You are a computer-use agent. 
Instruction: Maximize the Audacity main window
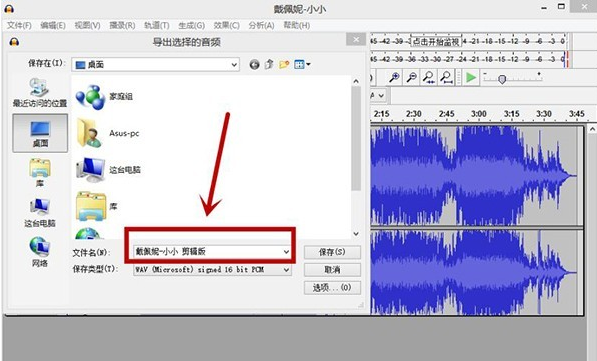point(561,7)
